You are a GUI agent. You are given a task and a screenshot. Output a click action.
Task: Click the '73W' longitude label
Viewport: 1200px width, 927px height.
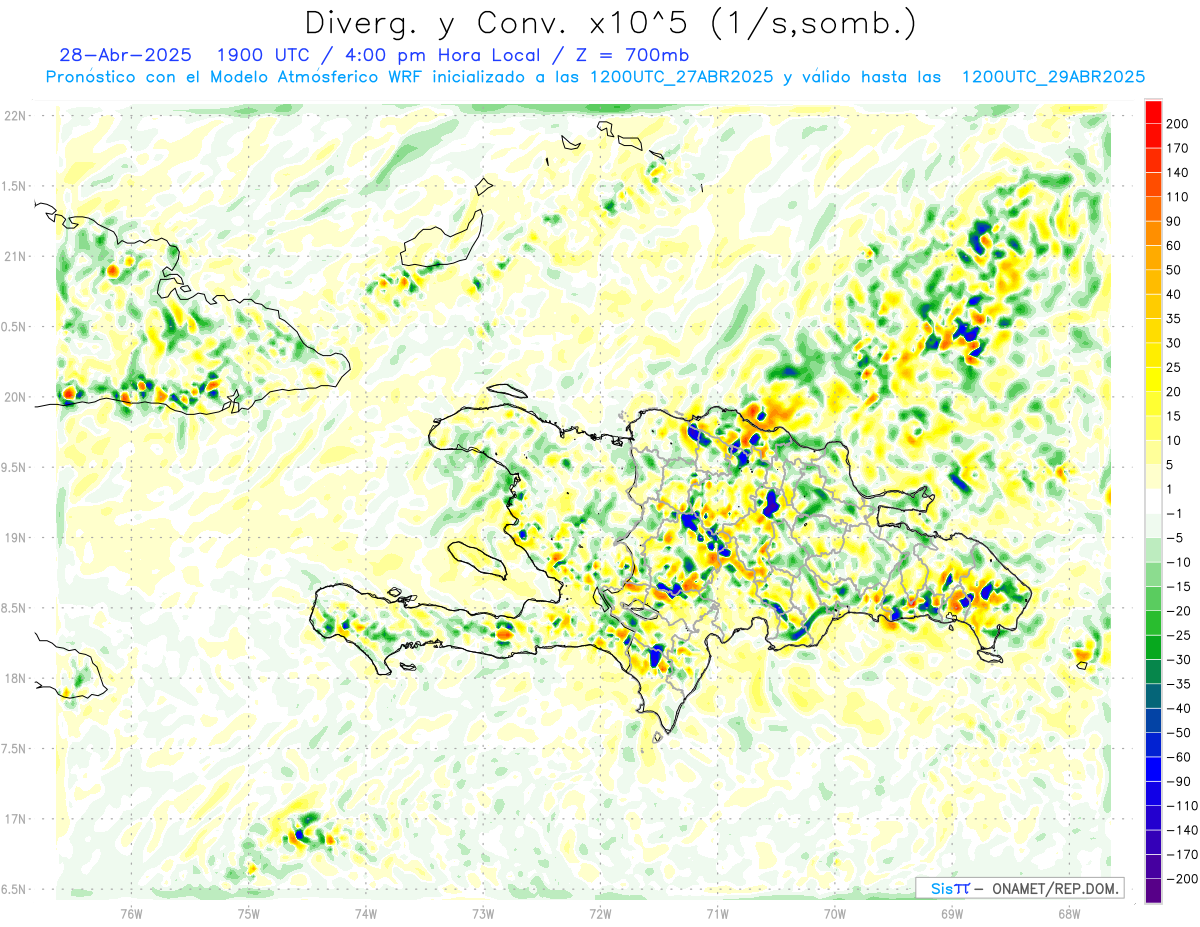coord(483,913)
